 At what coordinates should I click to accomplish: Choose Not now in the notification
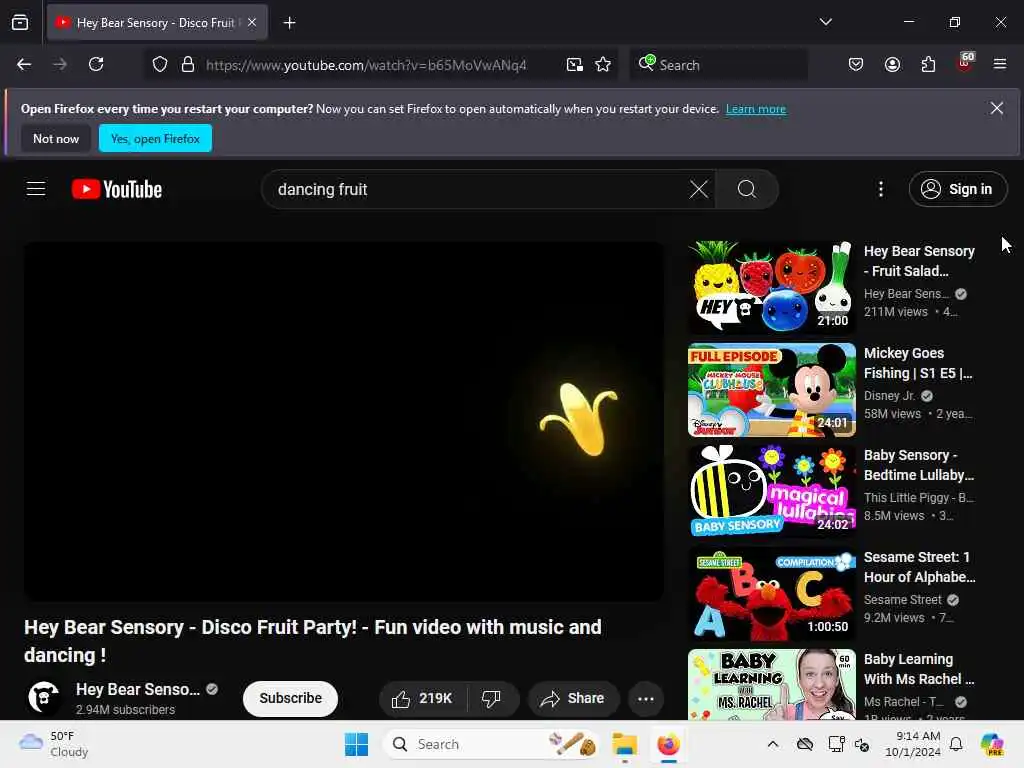[x=56, y=138]
